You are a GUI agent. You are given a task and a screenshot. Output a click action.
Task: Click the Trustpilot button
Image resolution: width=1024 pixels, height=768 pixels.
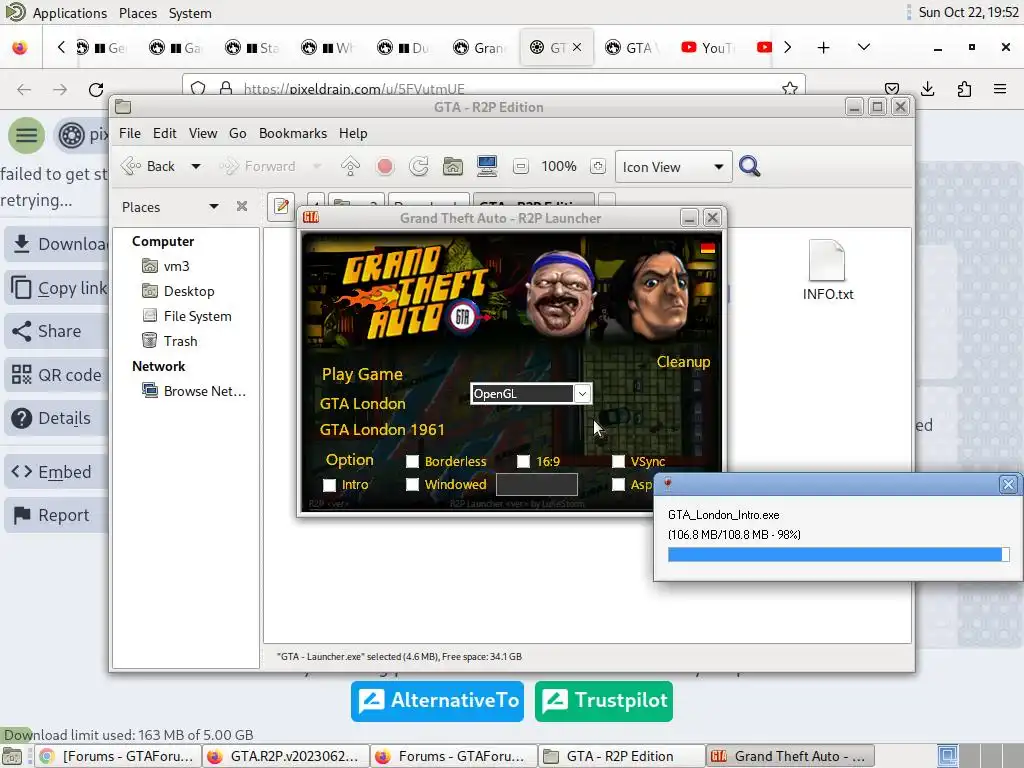click(603, 701)
